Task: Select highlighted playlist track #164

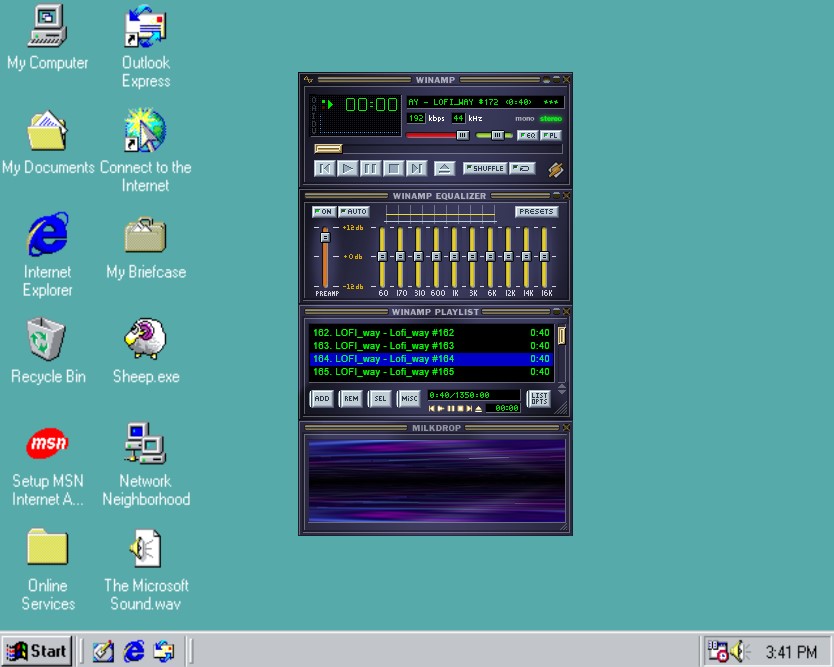Action: [x=431, y=359]
